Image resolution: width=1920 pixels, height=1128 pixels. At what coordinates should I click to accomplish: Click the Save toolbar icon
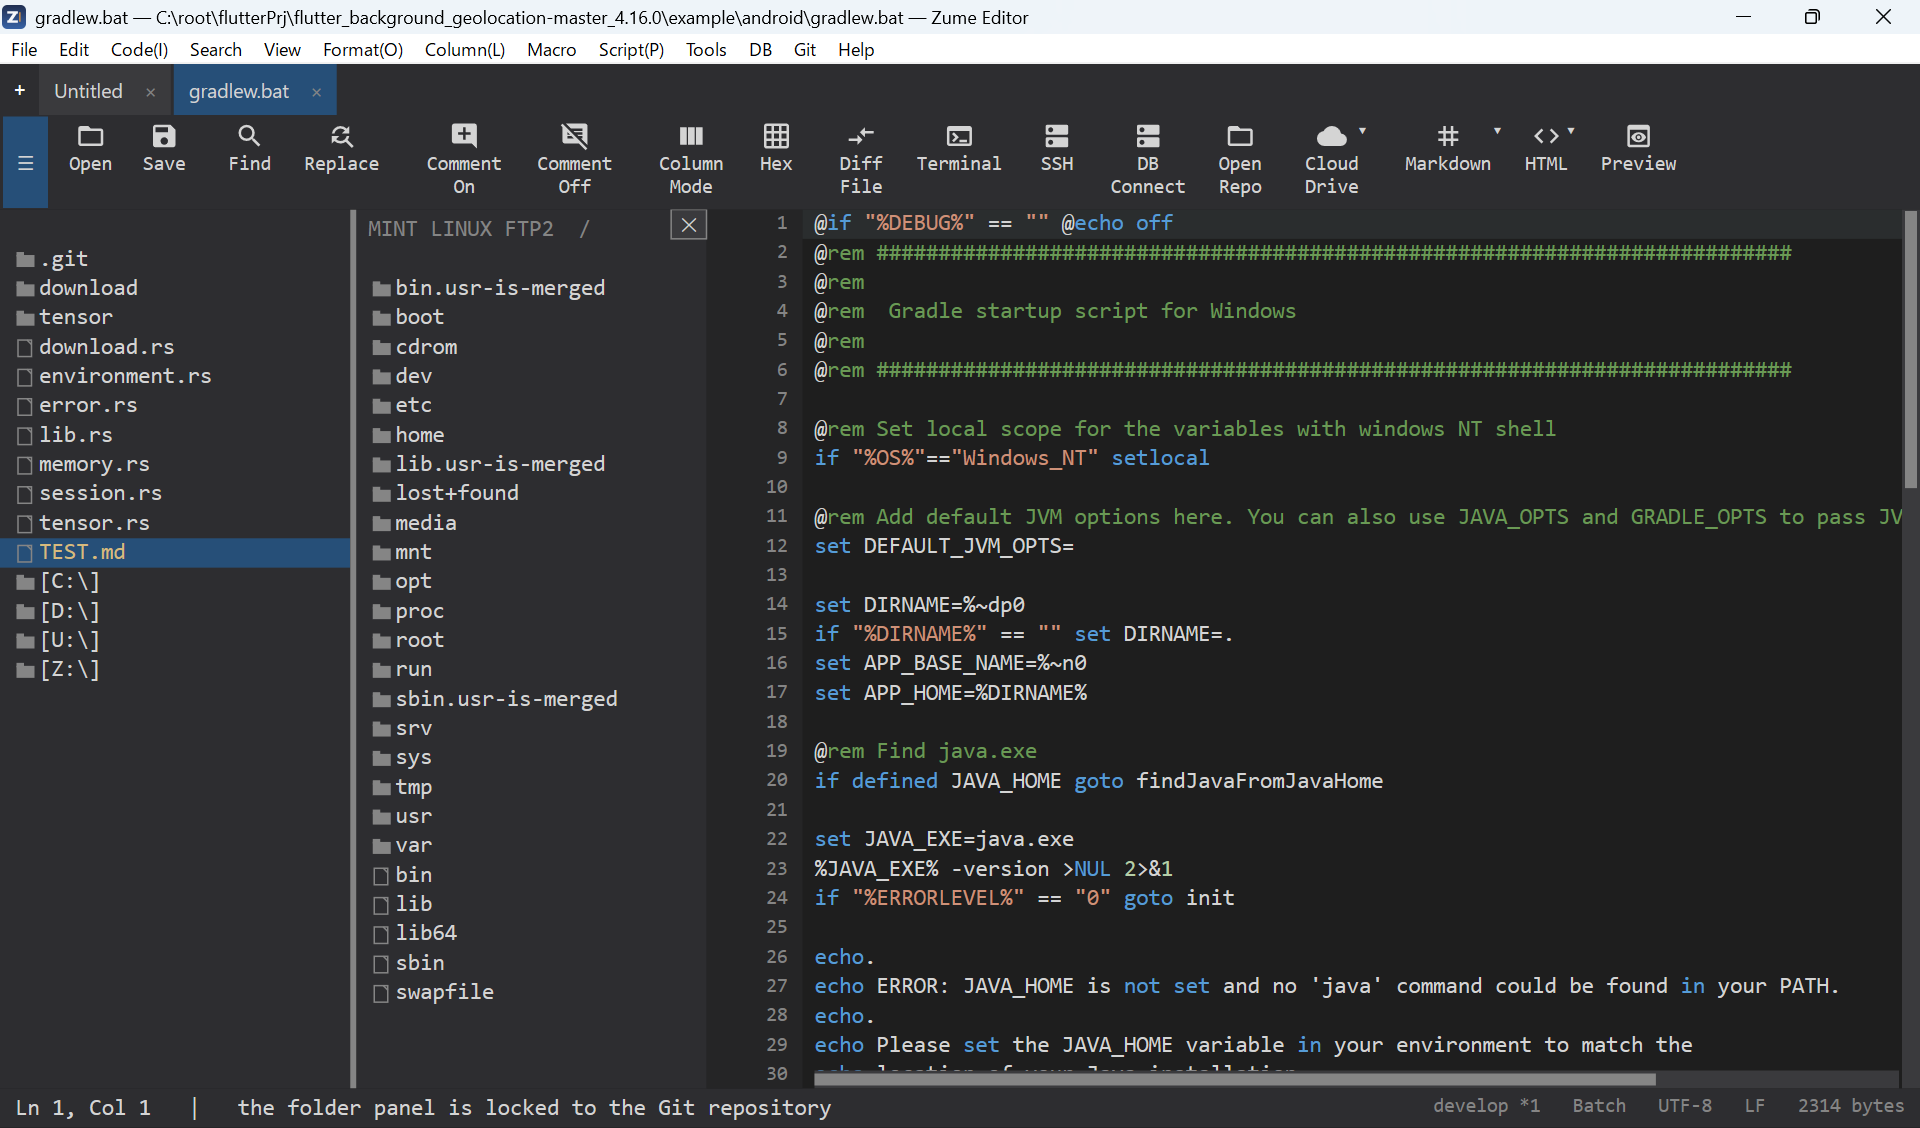click(x=164, y=149)
